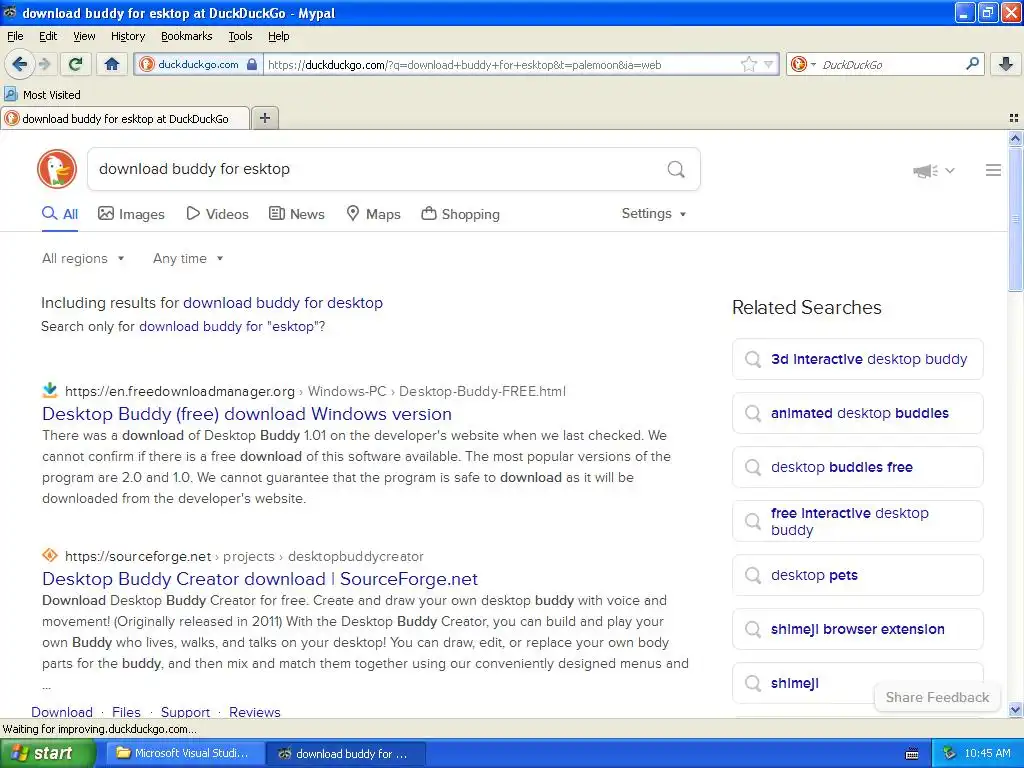Click the padlock site identity icon
This screenshot has height=768, width=1024.
pyautogui.click(x=252, y=64)
